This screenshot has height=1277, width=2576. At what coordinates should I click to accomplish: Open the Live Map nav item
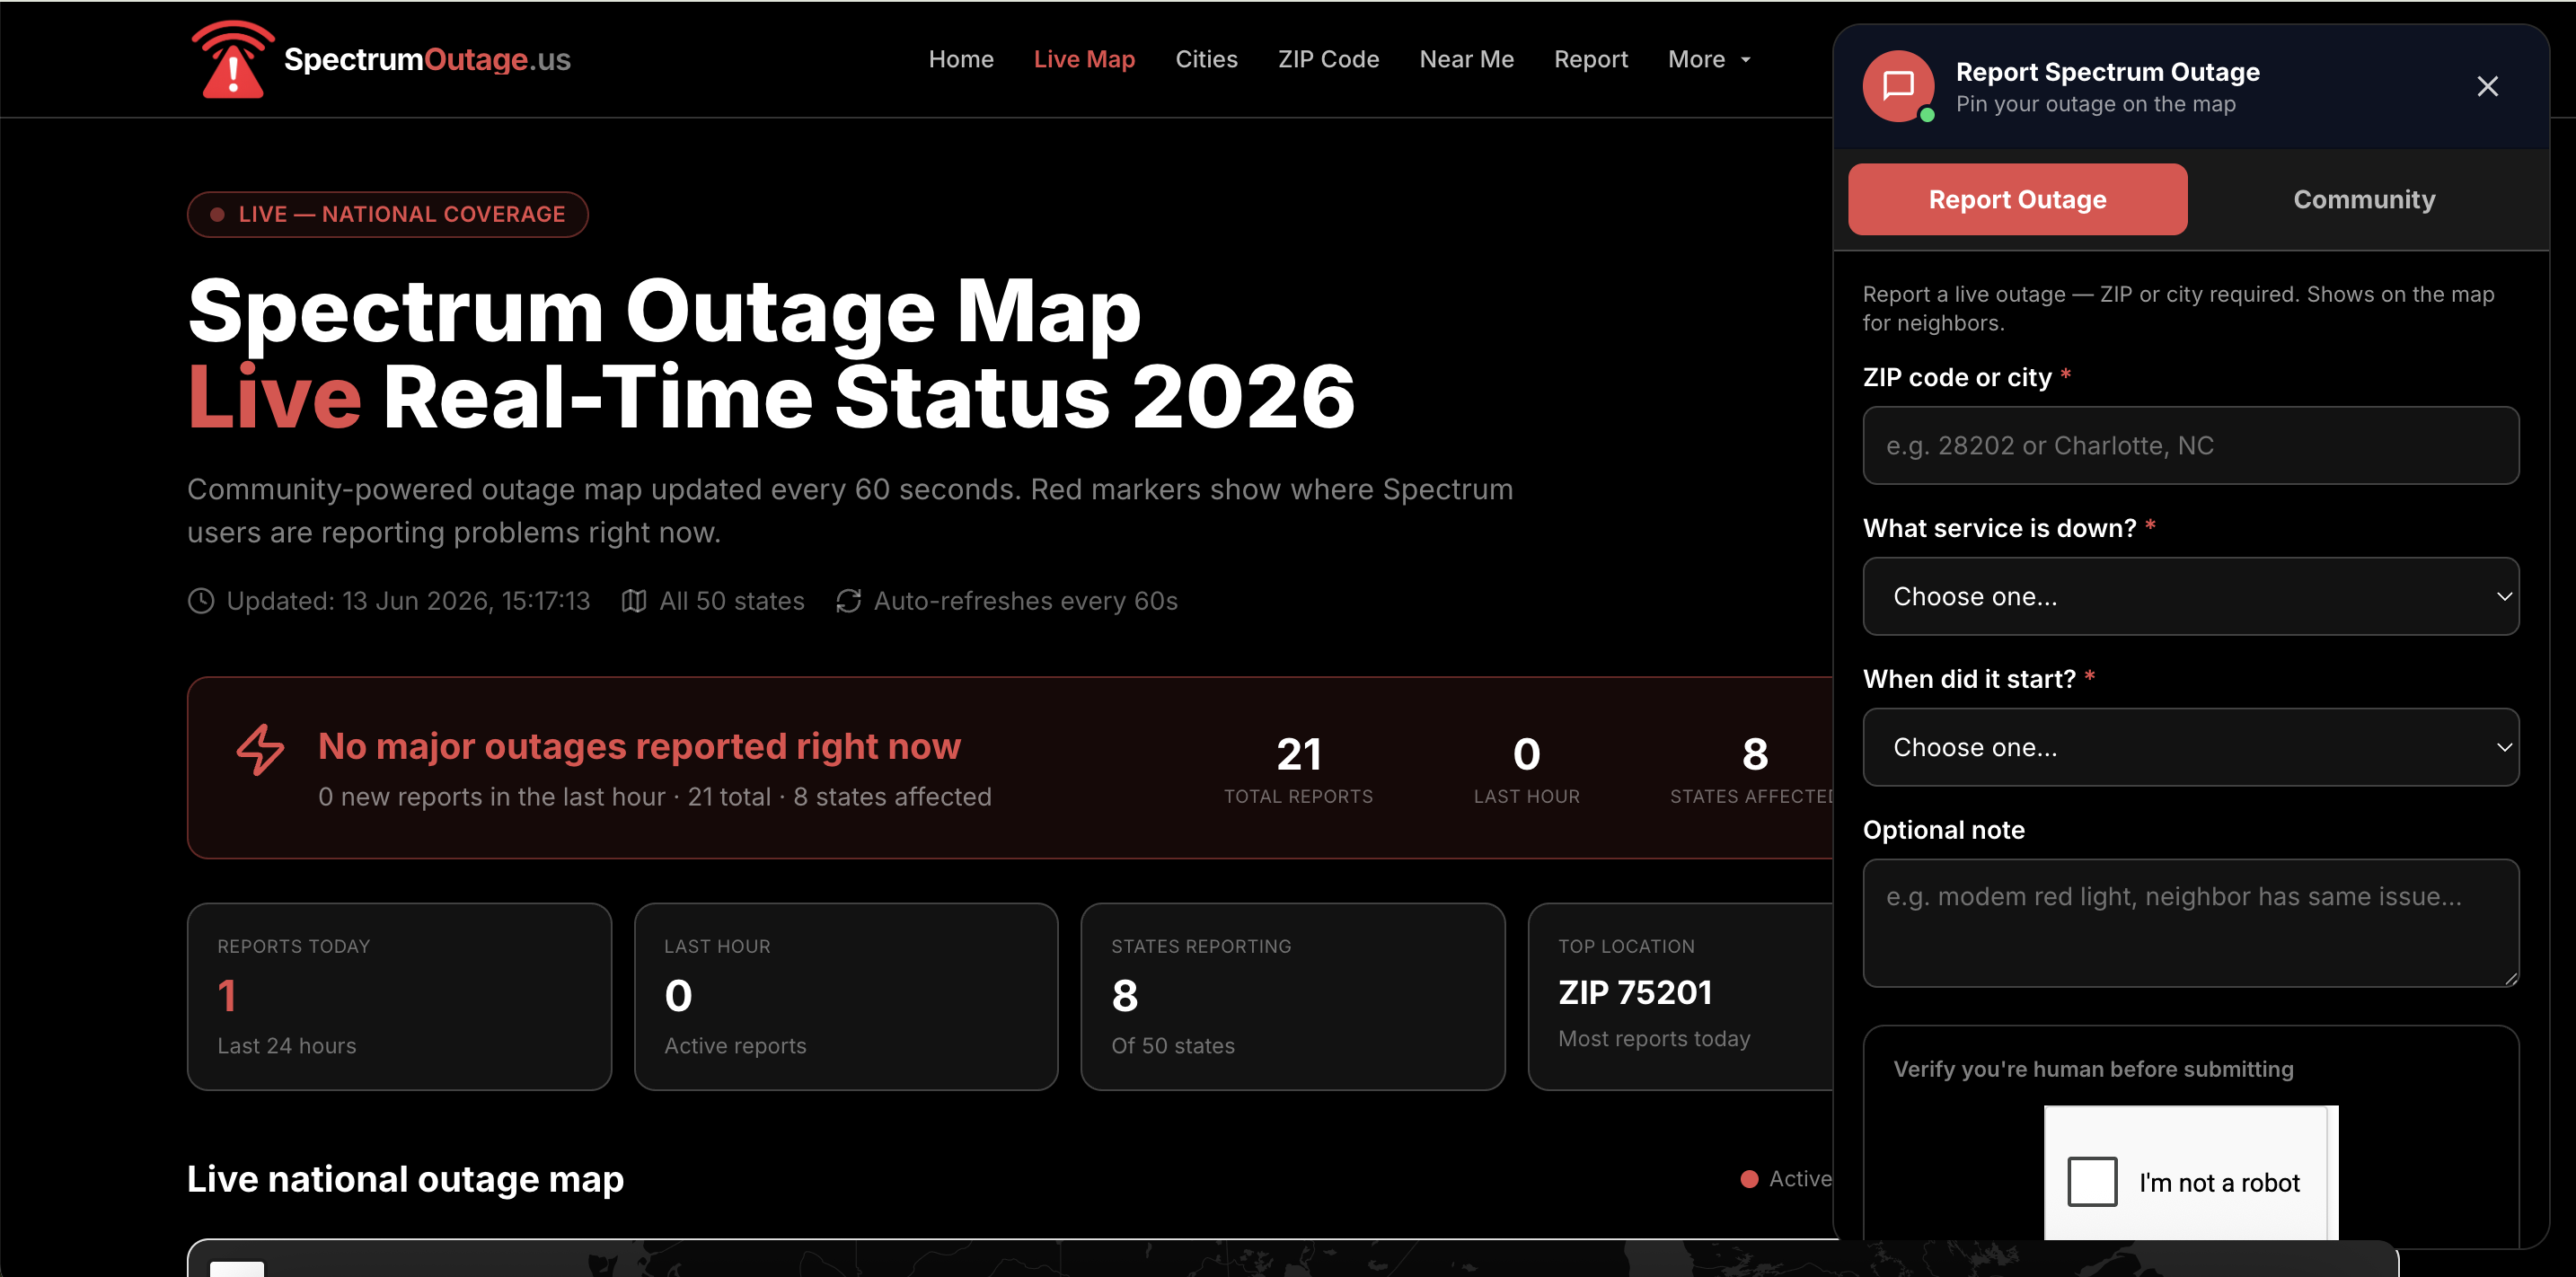[x=1084, y=59]
